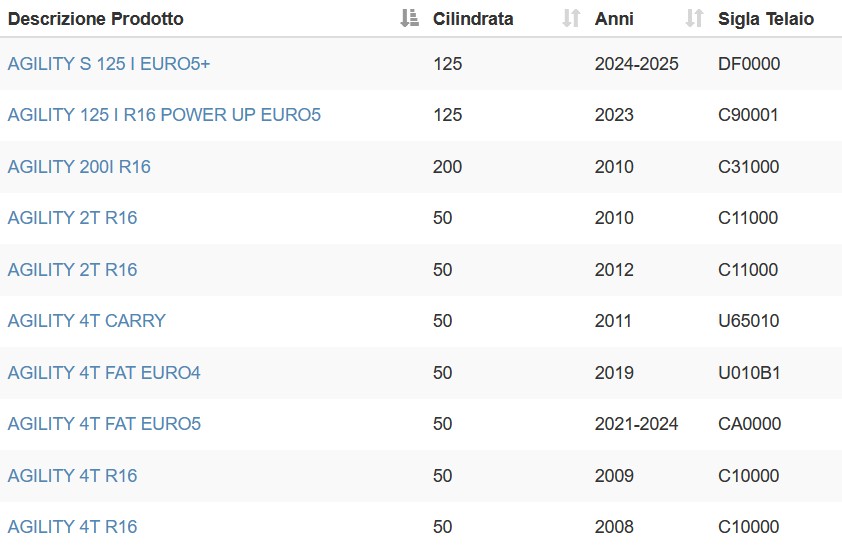
Task: Open the AGILITY 4T FAT EURO4 link
Action: tap(104, 372)
